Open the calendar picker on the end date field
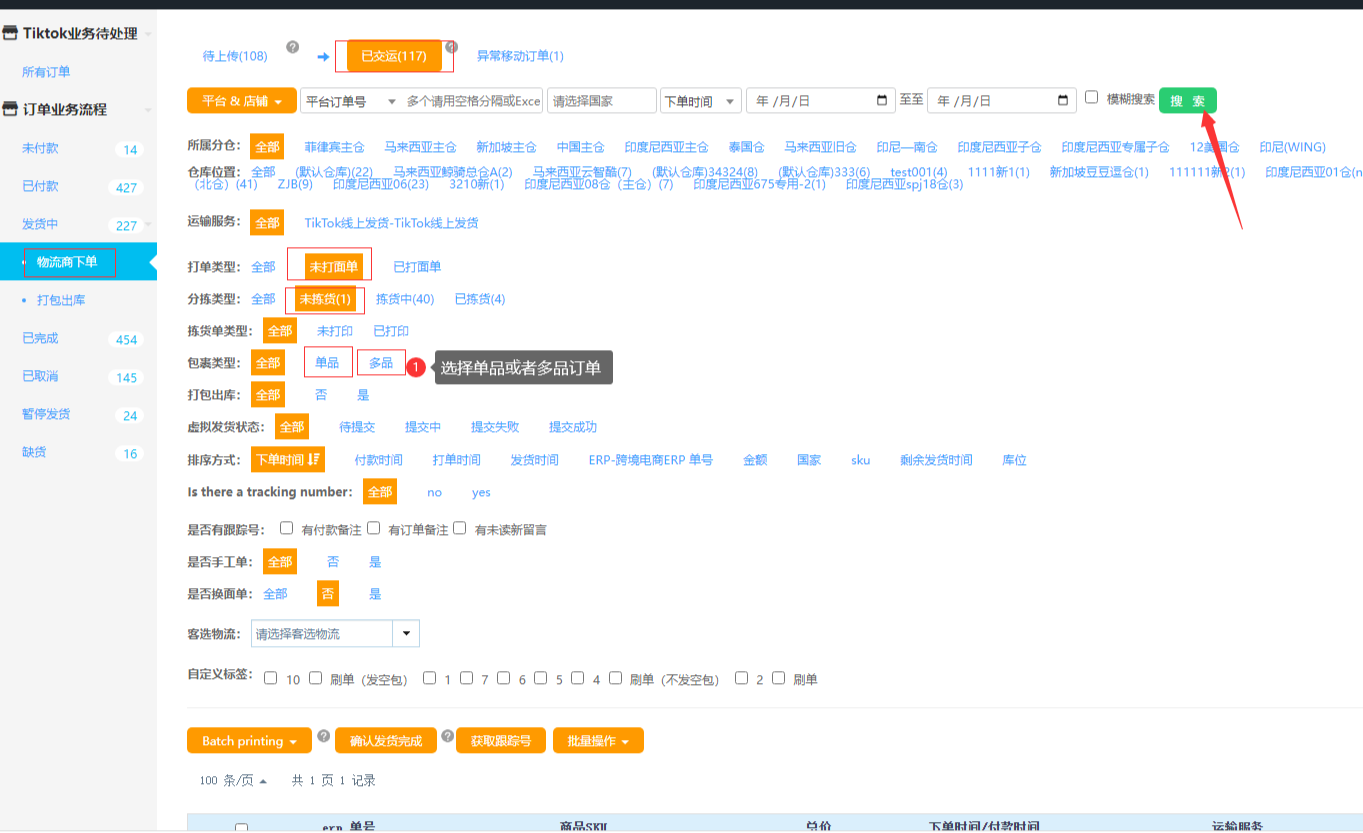This screenshot has width=1363, height=833. [1063, 101]
